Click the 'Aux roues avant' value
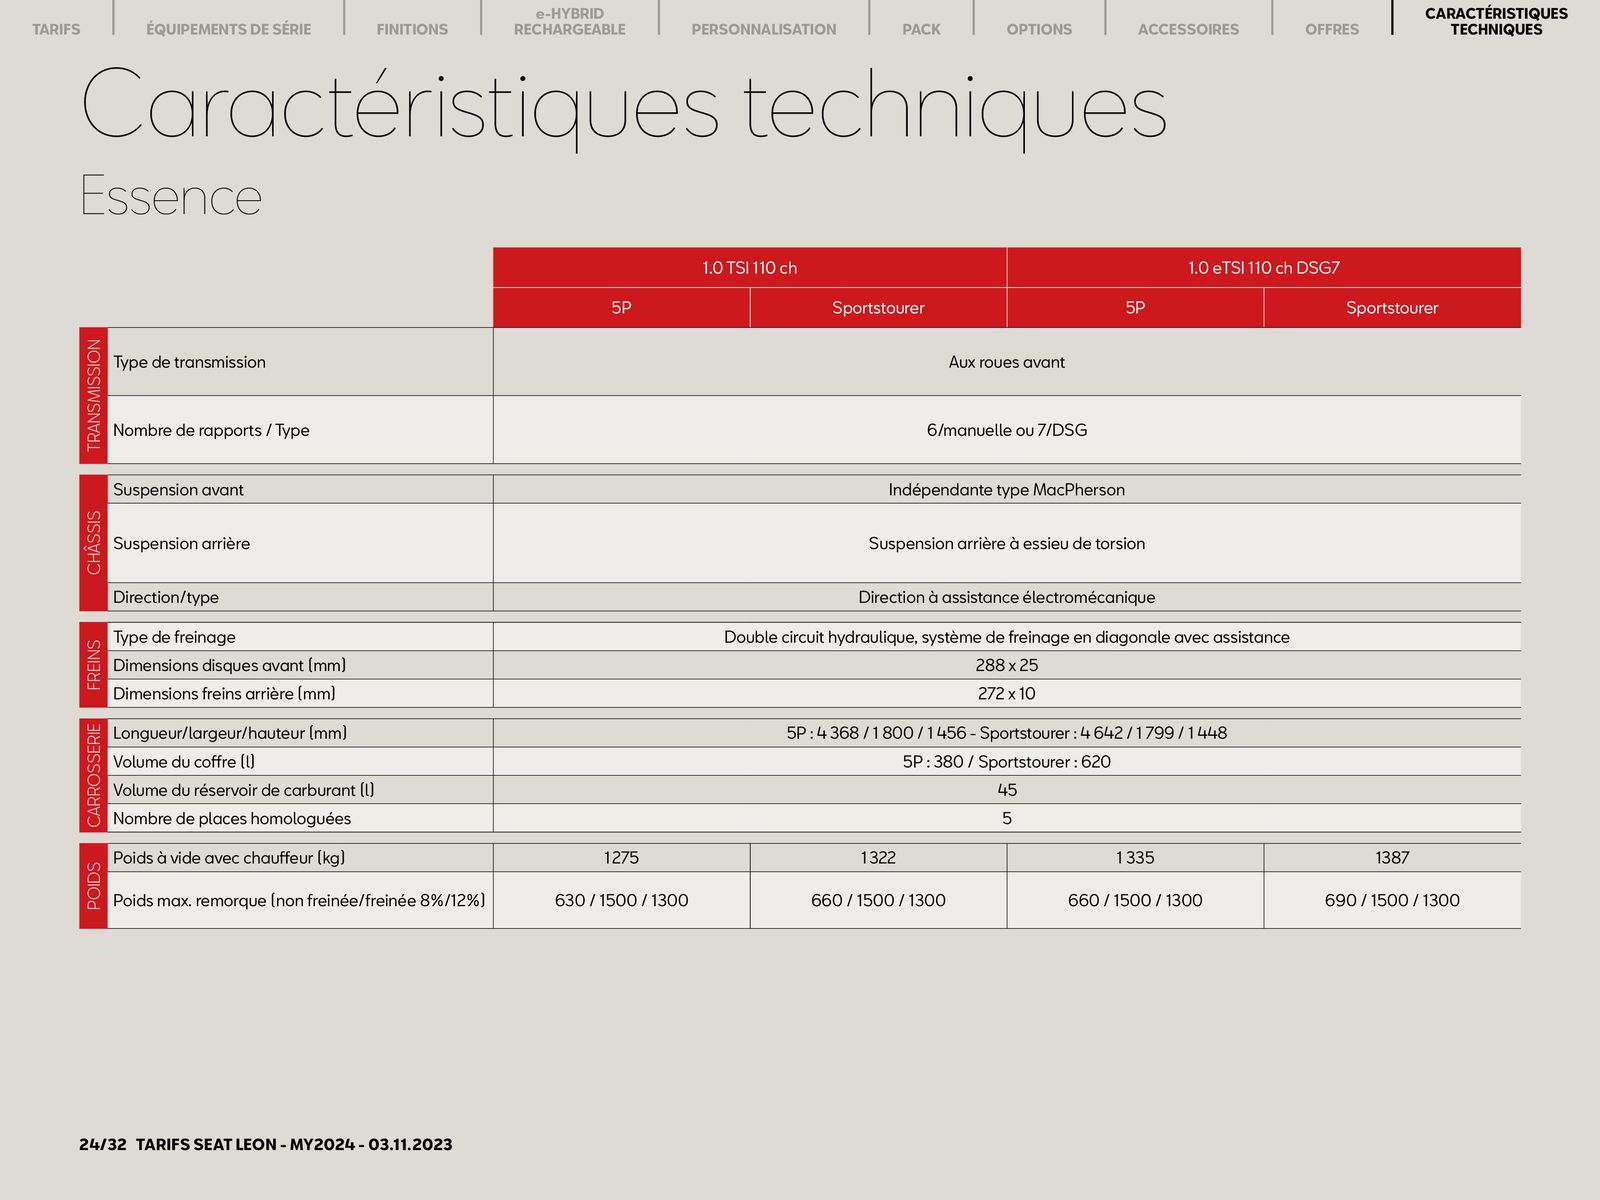 [1006, 361]
